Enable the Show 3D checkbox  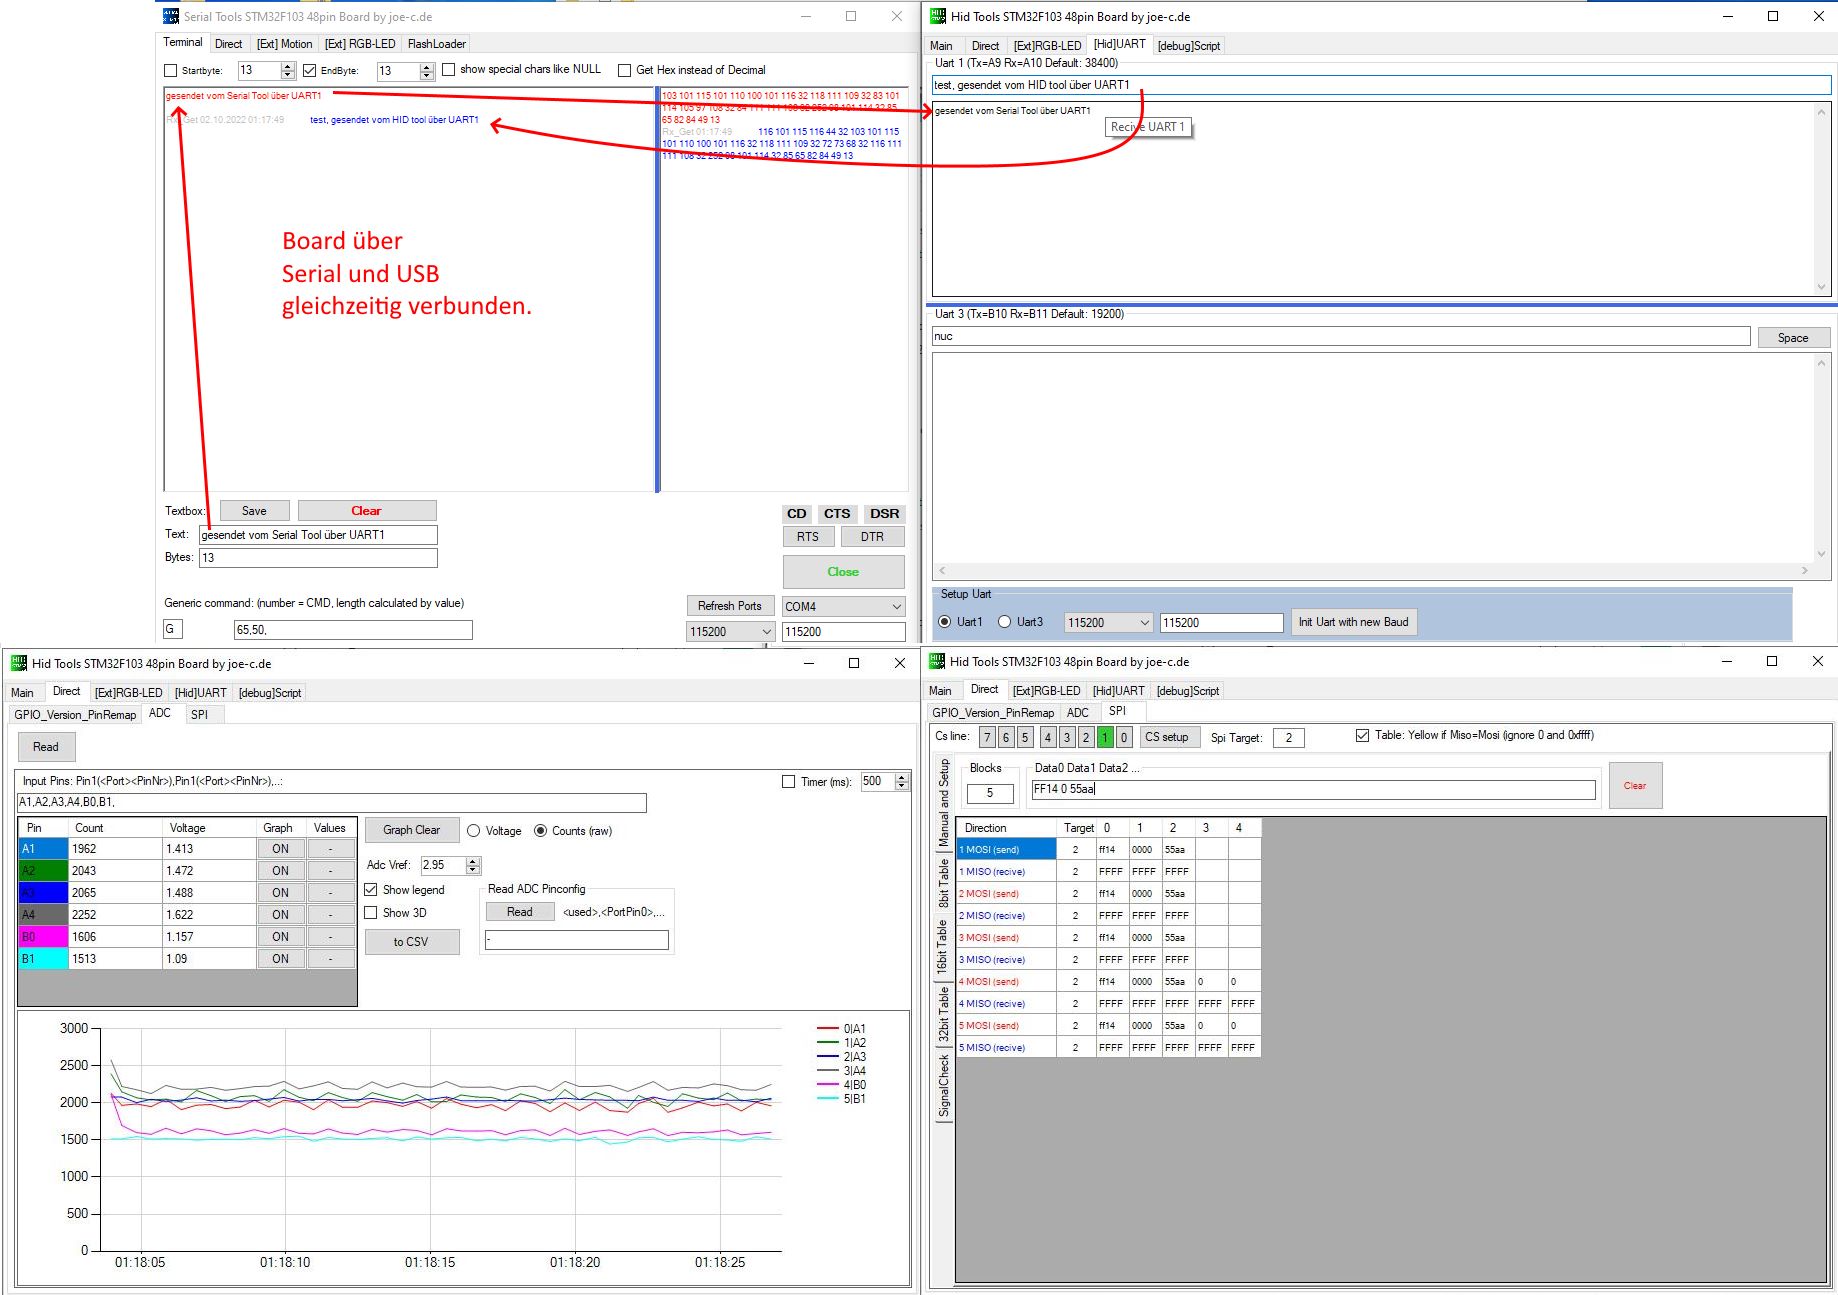(x=371, y=913)
